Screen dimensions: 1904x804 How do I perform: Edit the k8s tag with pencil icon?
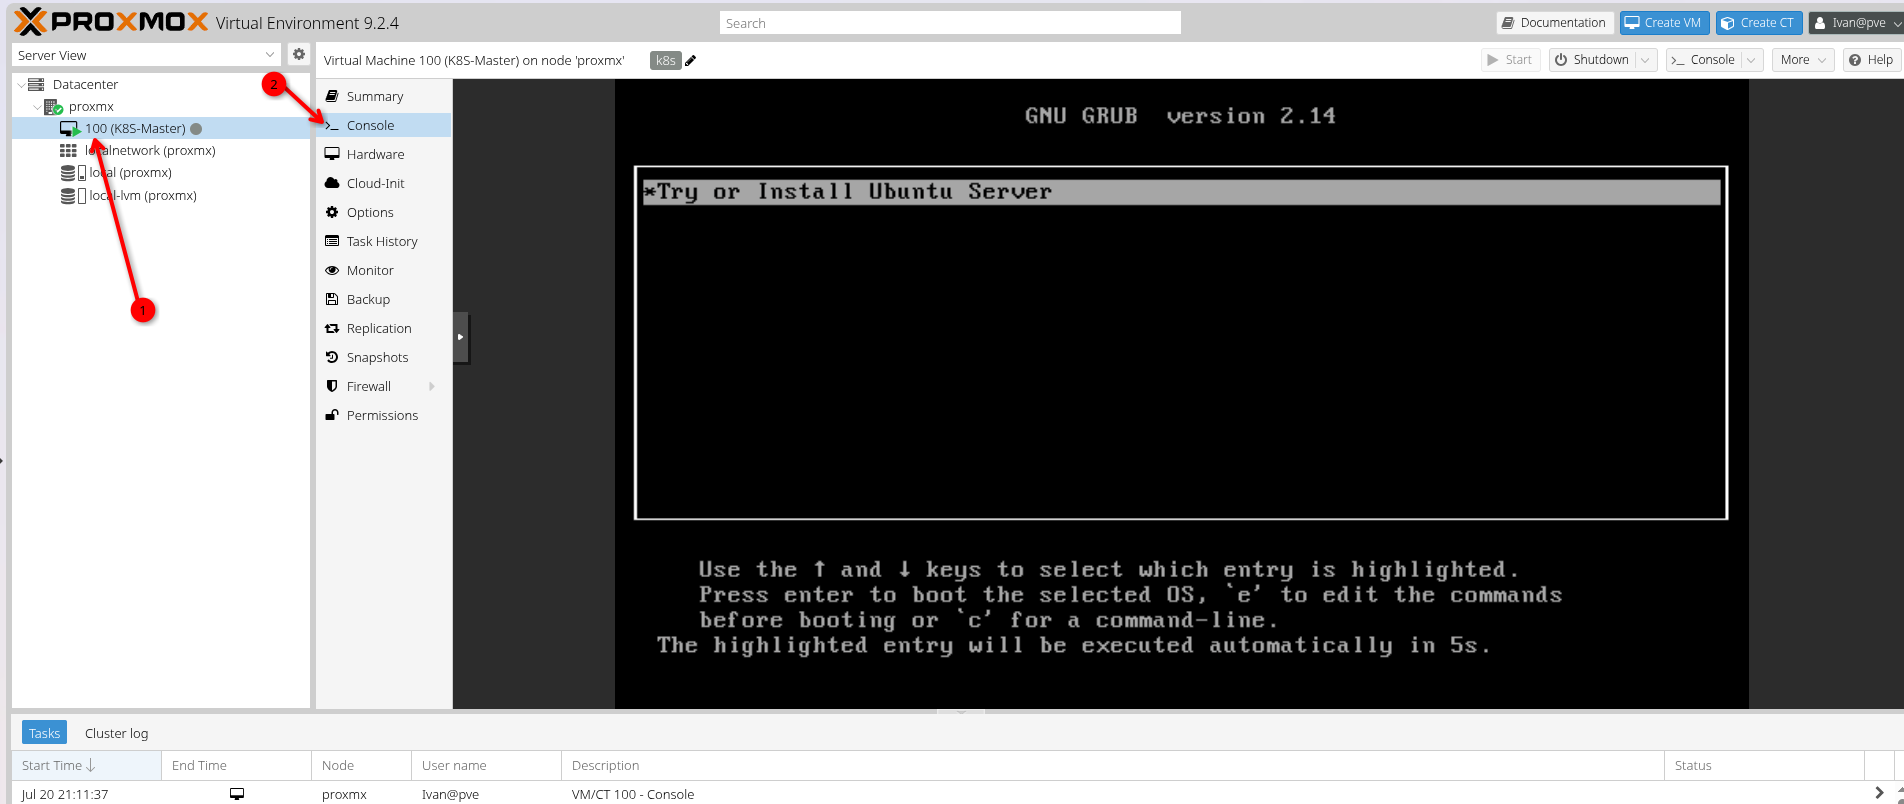[x=690, y=60]
